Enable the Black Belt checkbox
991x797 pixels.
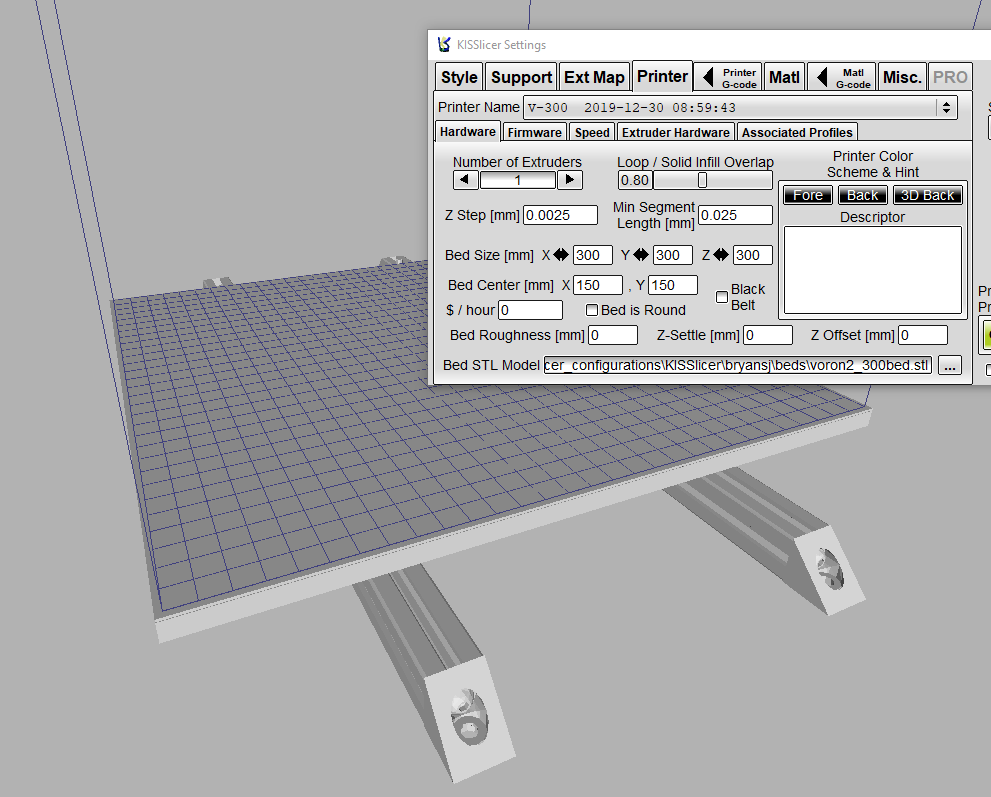point(722,297)
